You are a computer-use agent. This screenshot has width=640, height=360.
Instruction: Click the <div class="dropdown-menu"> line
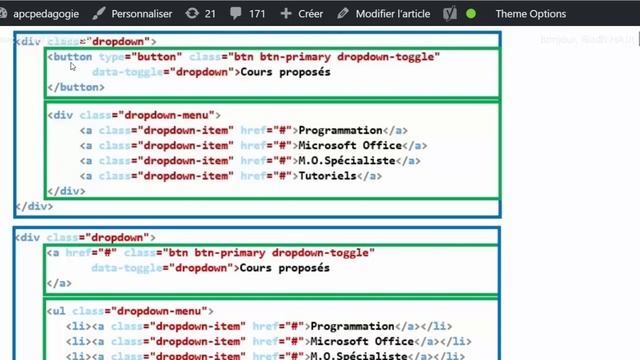point(134,116)
